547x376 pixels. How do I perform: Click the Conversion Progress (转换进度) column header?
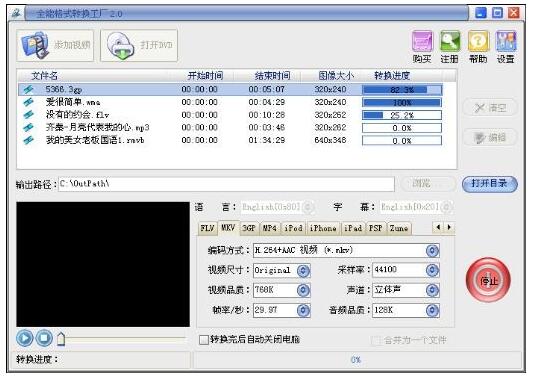[392, 76]
